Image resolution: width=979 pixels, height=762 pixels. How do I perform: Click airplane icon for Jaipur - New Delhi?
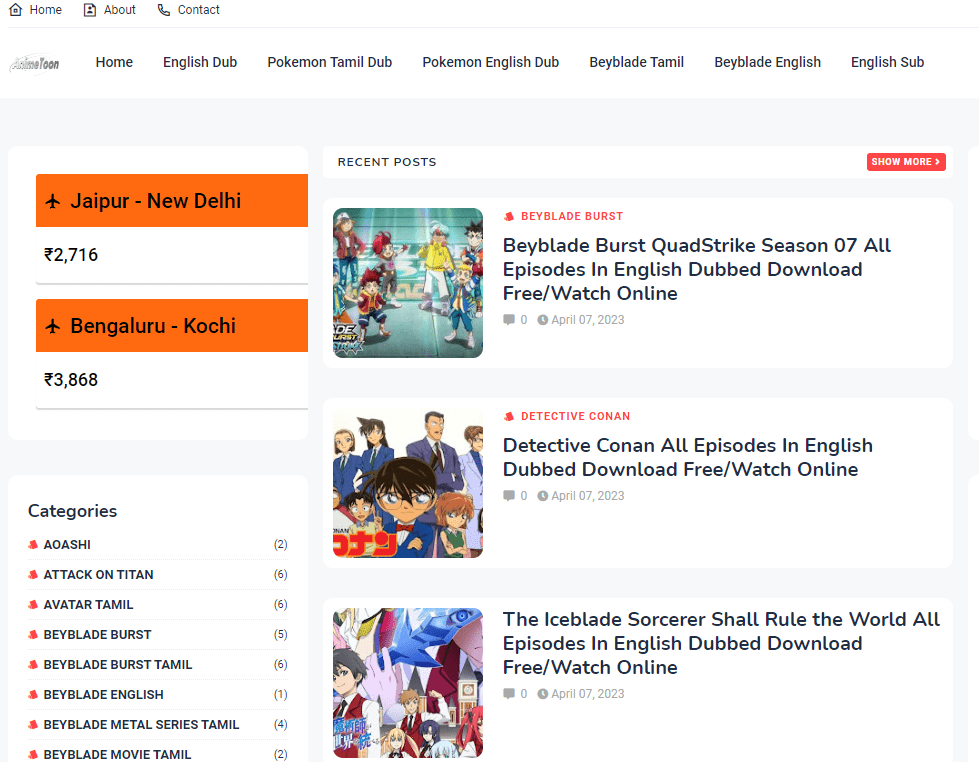coord(53,201)
